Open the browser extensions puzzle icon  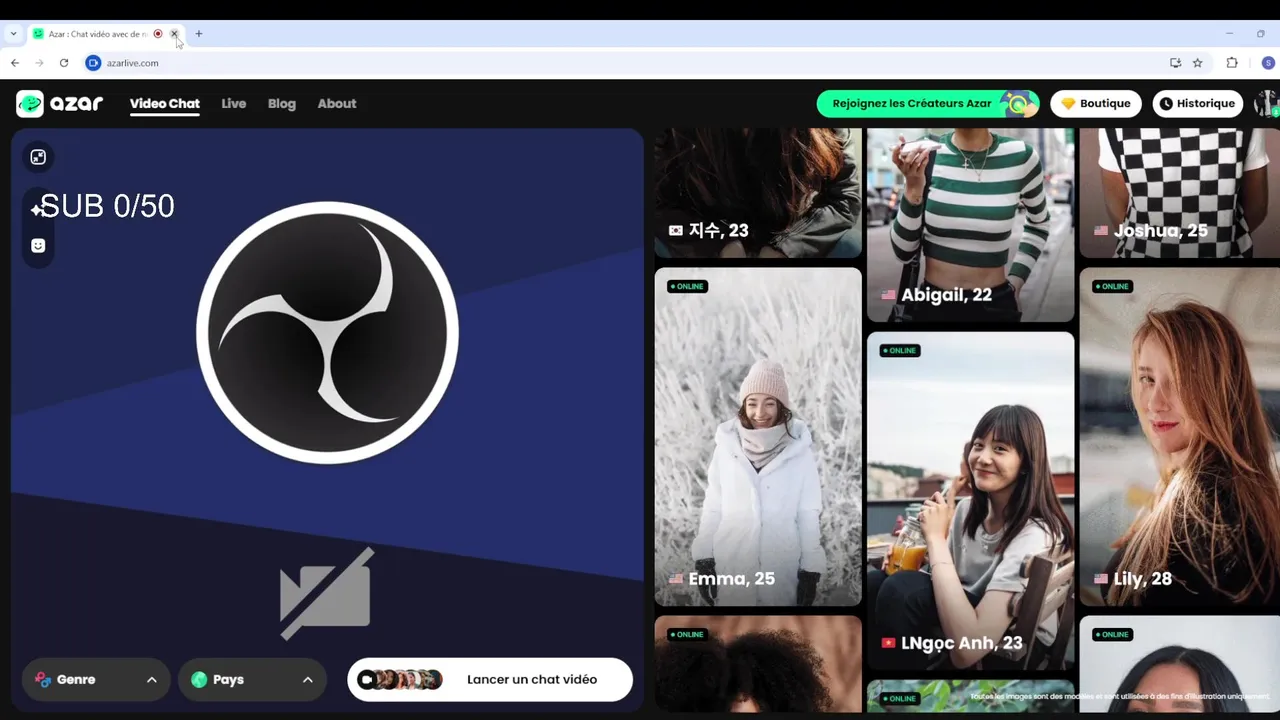tap(1232, 62)
